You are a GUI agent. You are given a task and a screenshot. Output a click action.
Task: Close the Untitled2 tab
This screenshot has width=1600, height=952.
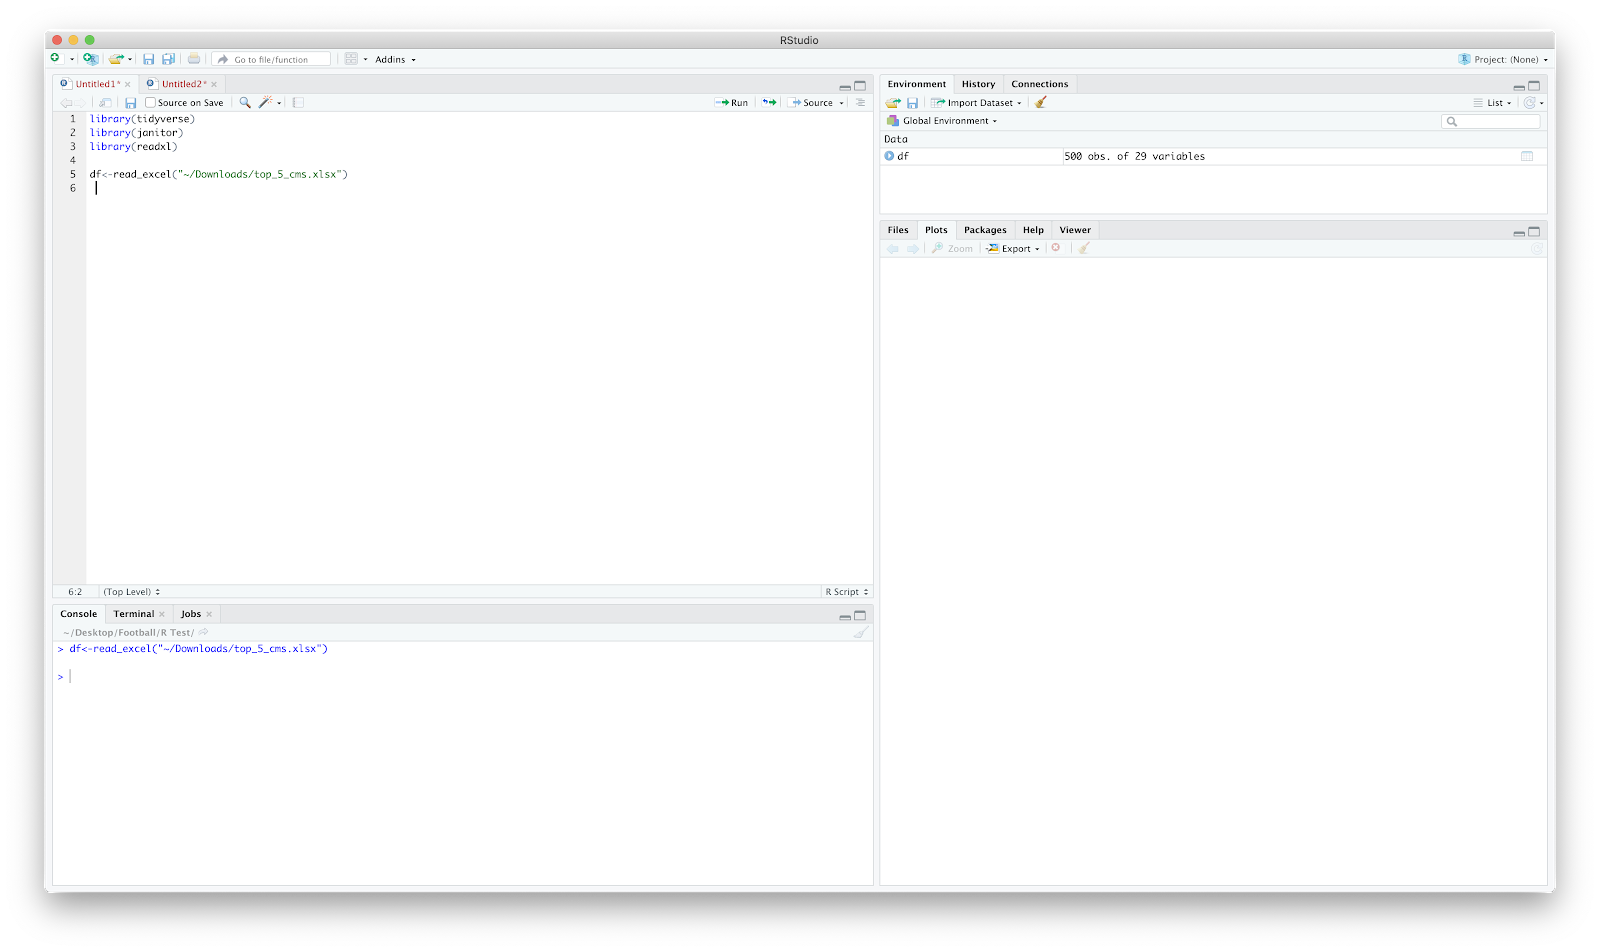pos(214,85)
